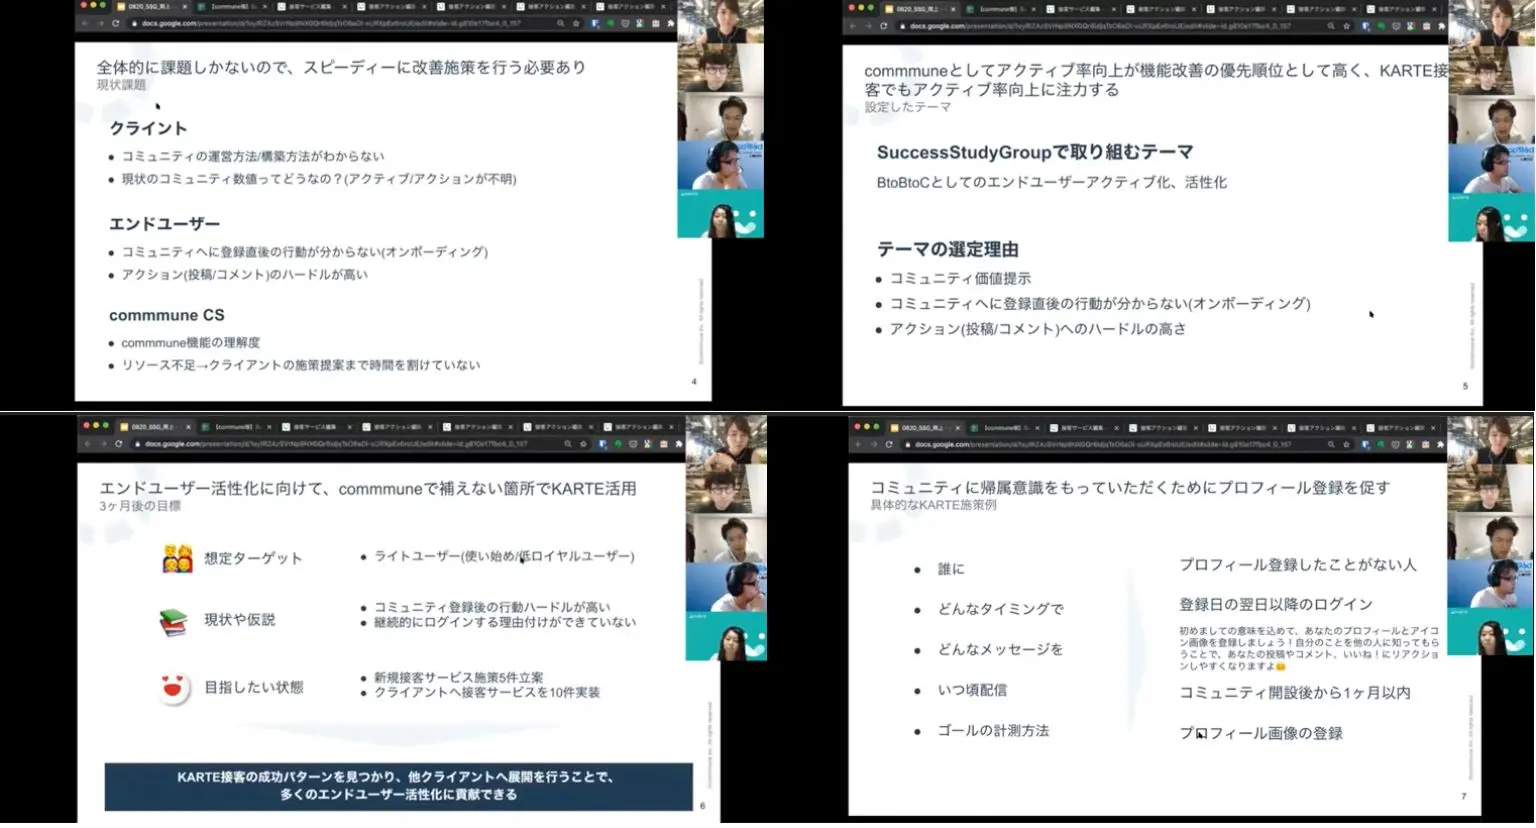Go back in the slide 5 browser
The height and width of the screenshot is (828, 1536).
852,26
